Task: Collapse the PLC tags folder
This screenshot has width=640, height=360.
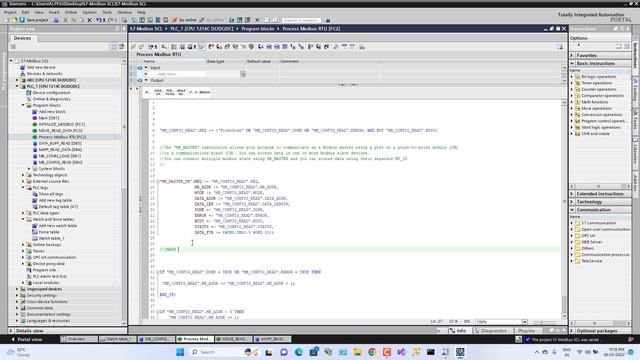Action: 23,188
